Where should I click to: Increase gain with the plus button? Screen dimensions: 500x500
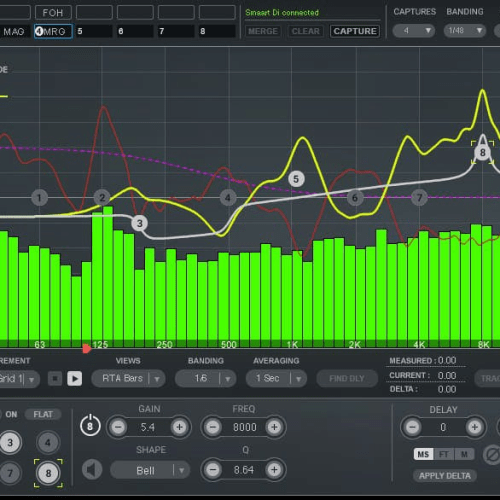pos(179,427)
